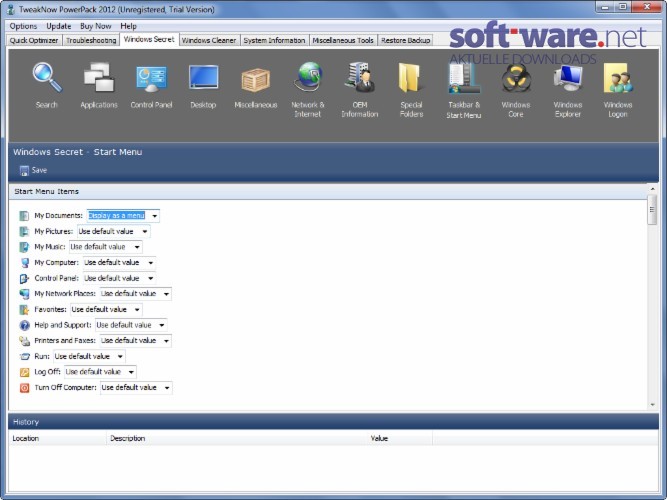Click the Help and Support row icon
Image resolution: width=667 pixels, height=500 pixels.
point(24,325)
